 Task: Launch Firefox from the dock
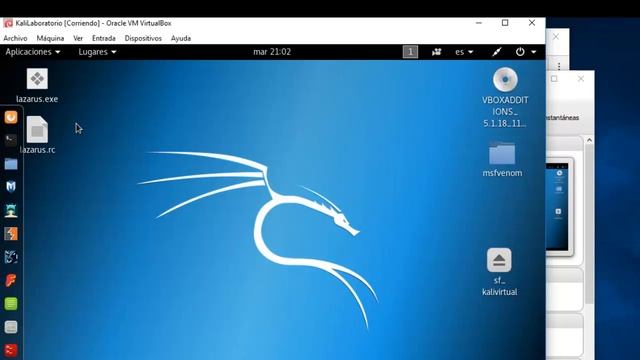11,117
